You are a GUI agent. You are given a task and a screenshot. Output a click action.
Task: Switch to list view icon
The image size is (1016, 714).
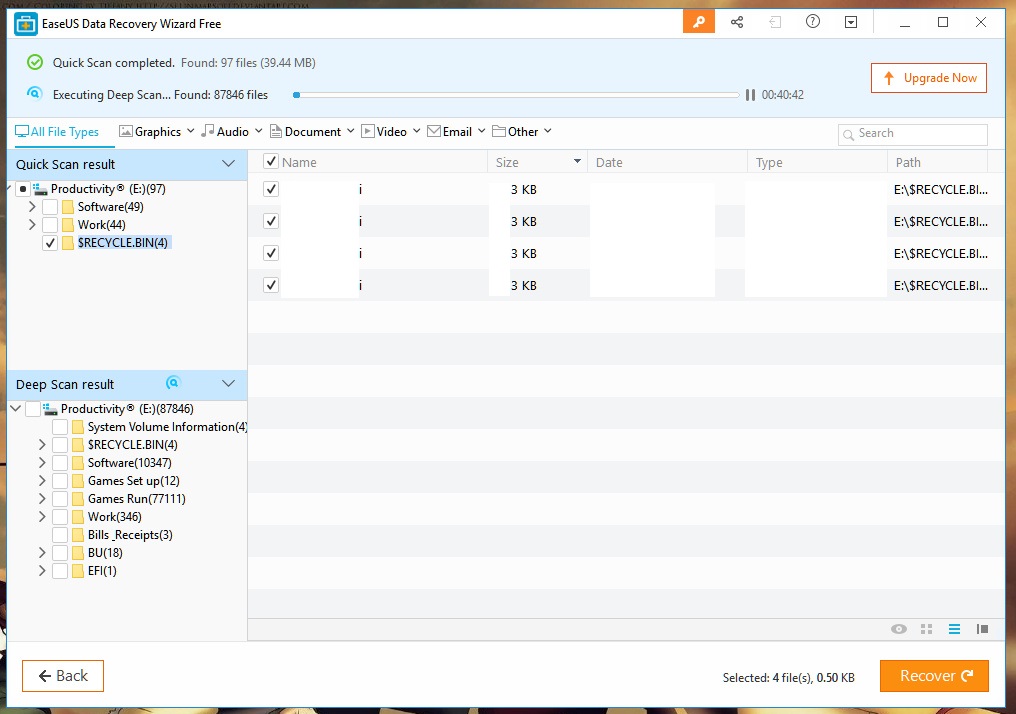[954, 628]
